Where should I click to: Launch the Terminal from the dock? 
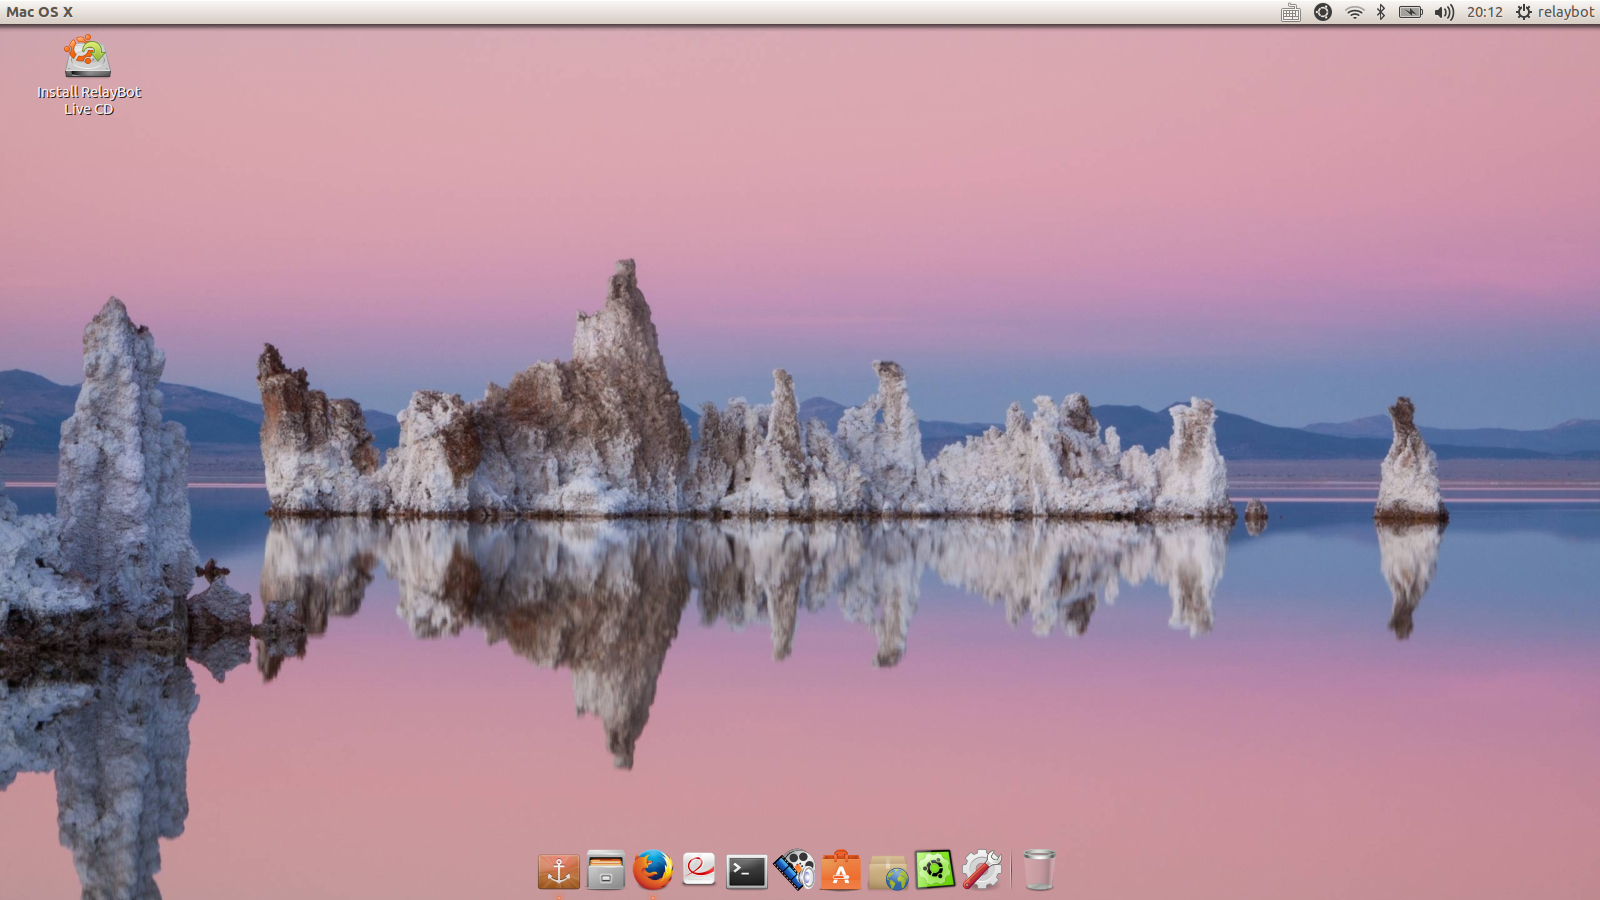pyautogui.click(x=746, y=871)
